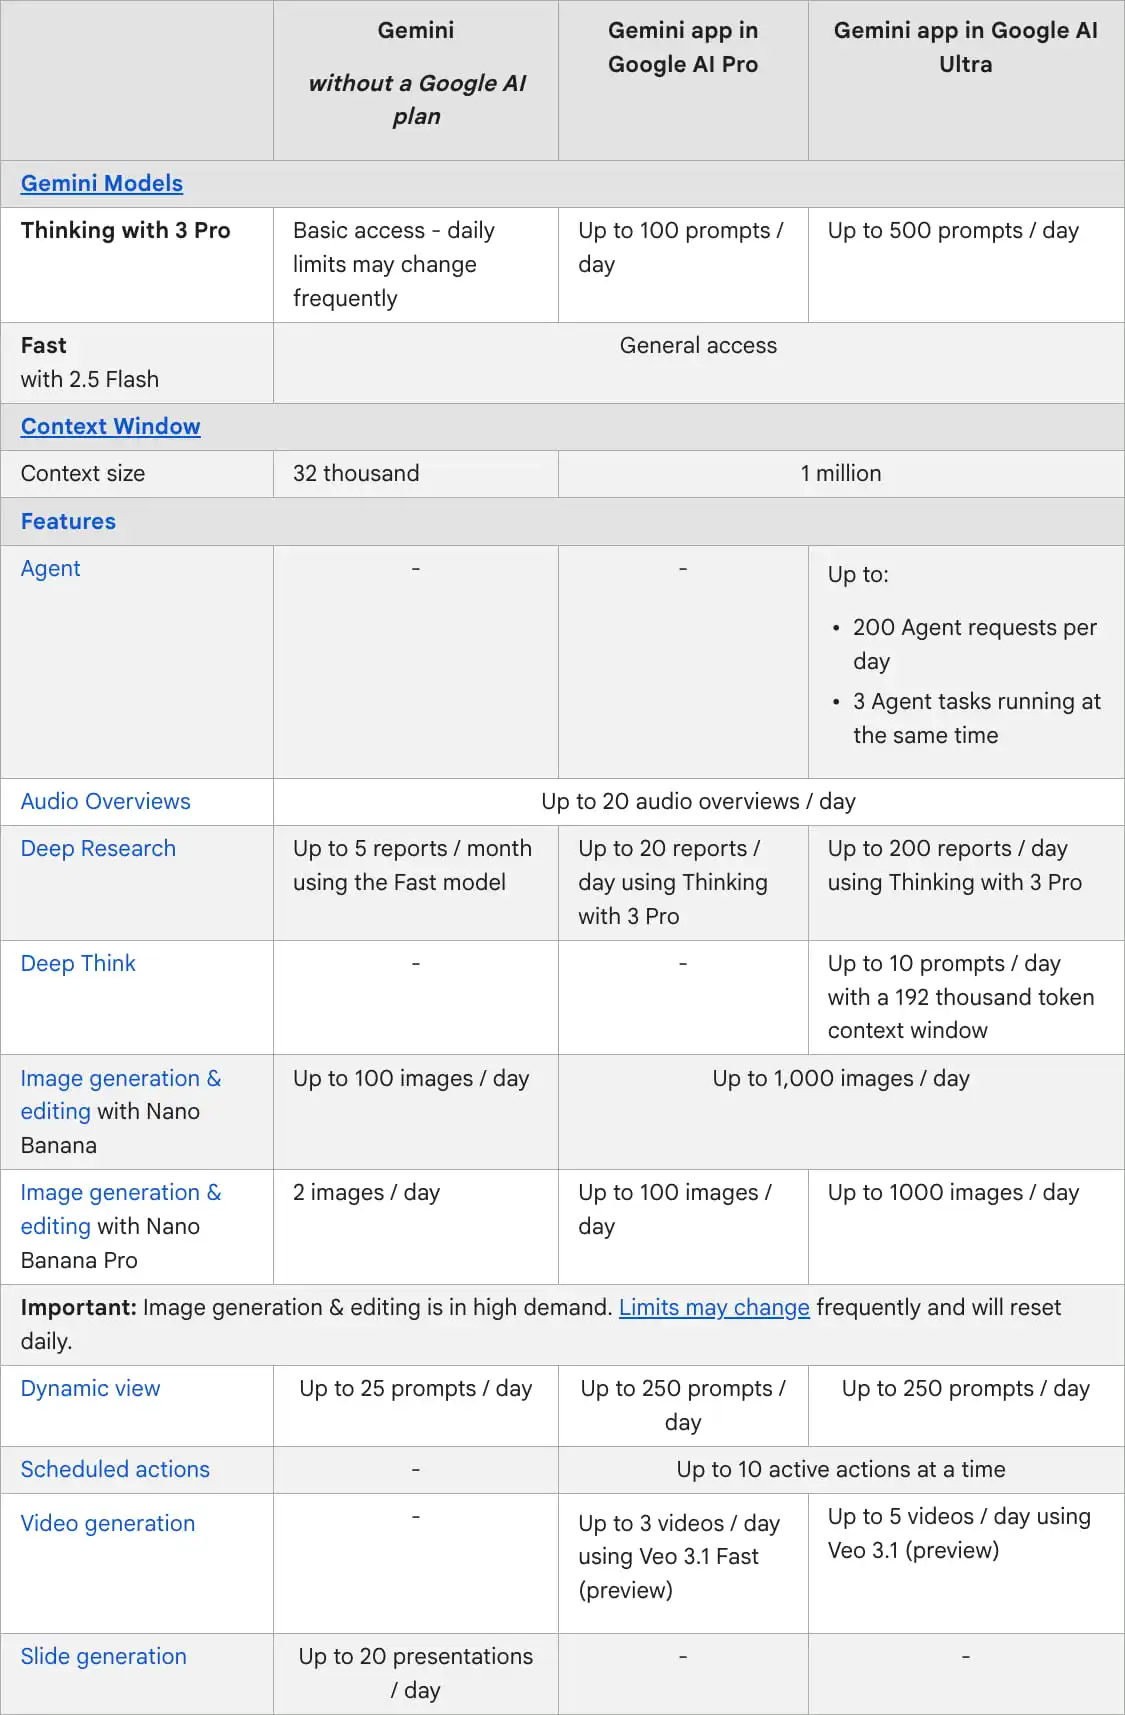This screenshot has height=1715, width=1125.
Task: Click the Features section heading
Action: coord(68,521)
